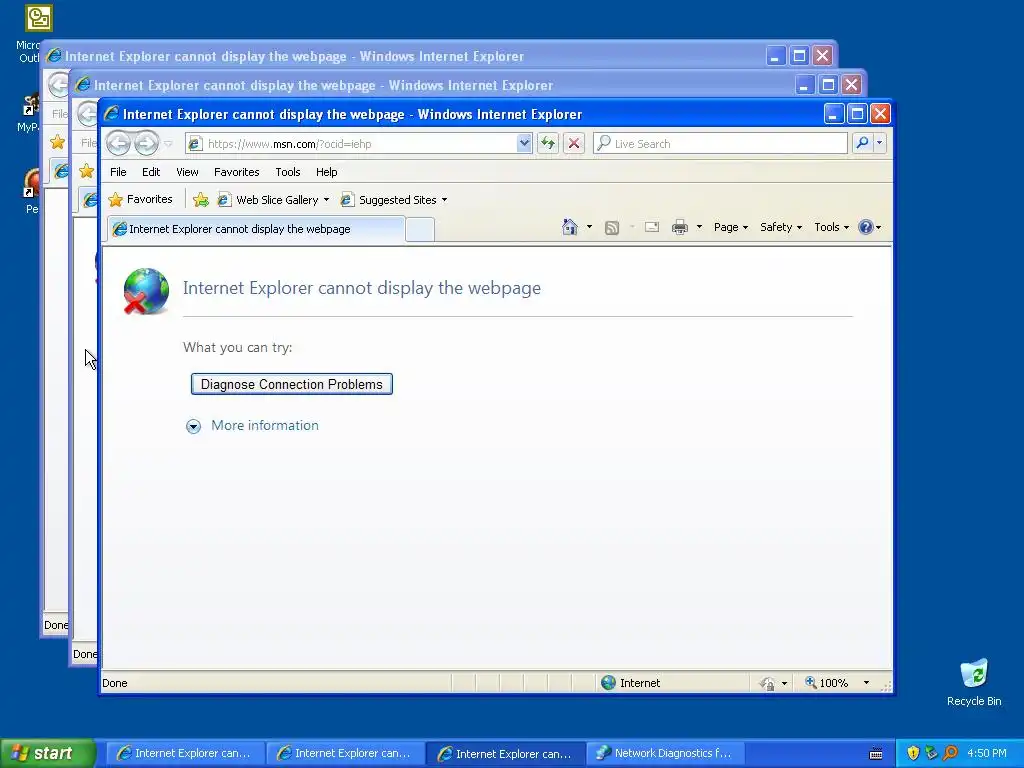Click the 4:50 PM system clock
This screenshot has width=1024, height=768.
[x=987, y=753]
